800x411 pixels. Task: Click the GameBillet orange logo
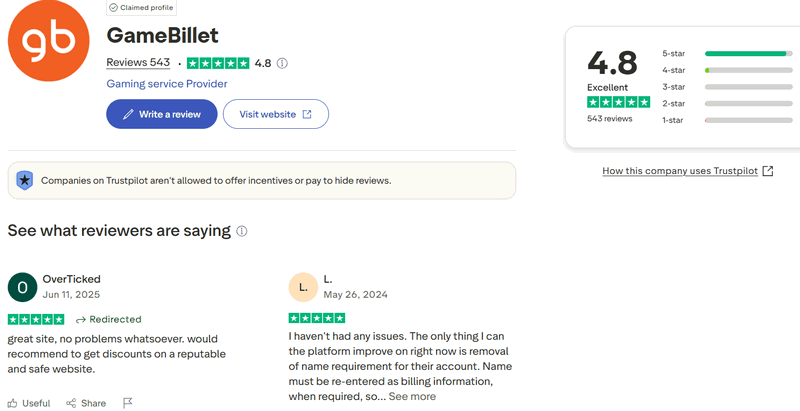(x=49, y=47)
